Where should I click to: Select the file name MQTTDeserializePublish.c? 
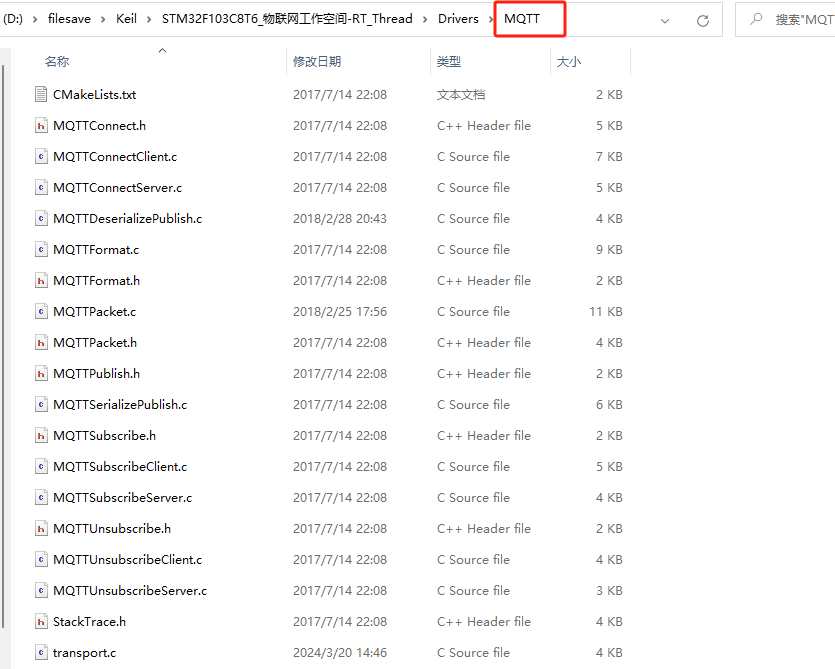[127, 218]
